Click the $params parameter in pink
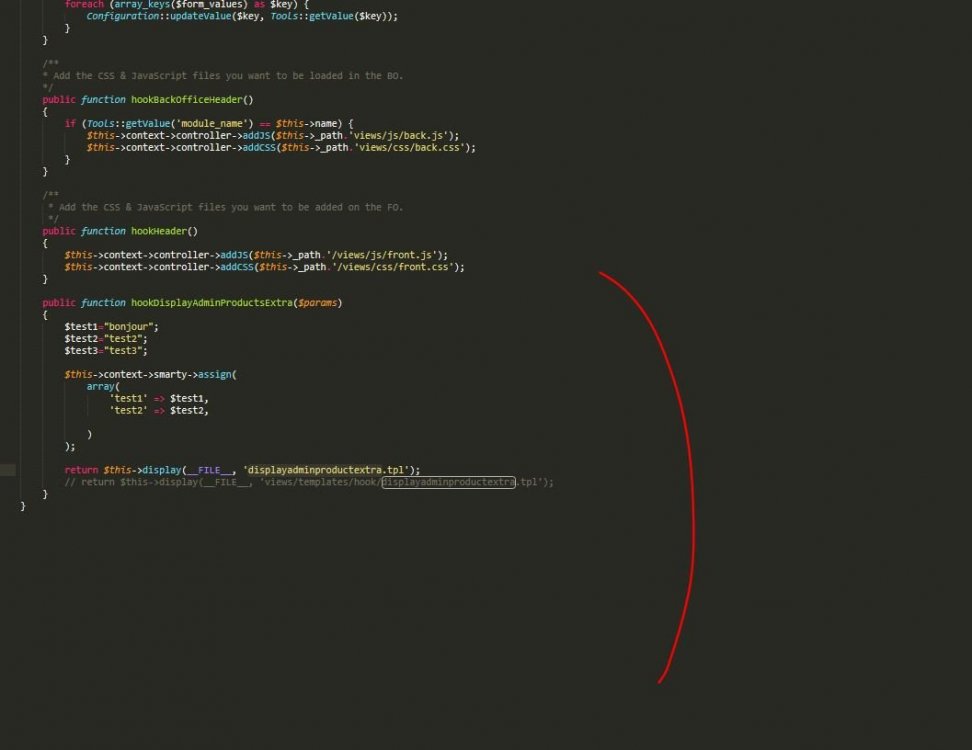 point(318,302)
